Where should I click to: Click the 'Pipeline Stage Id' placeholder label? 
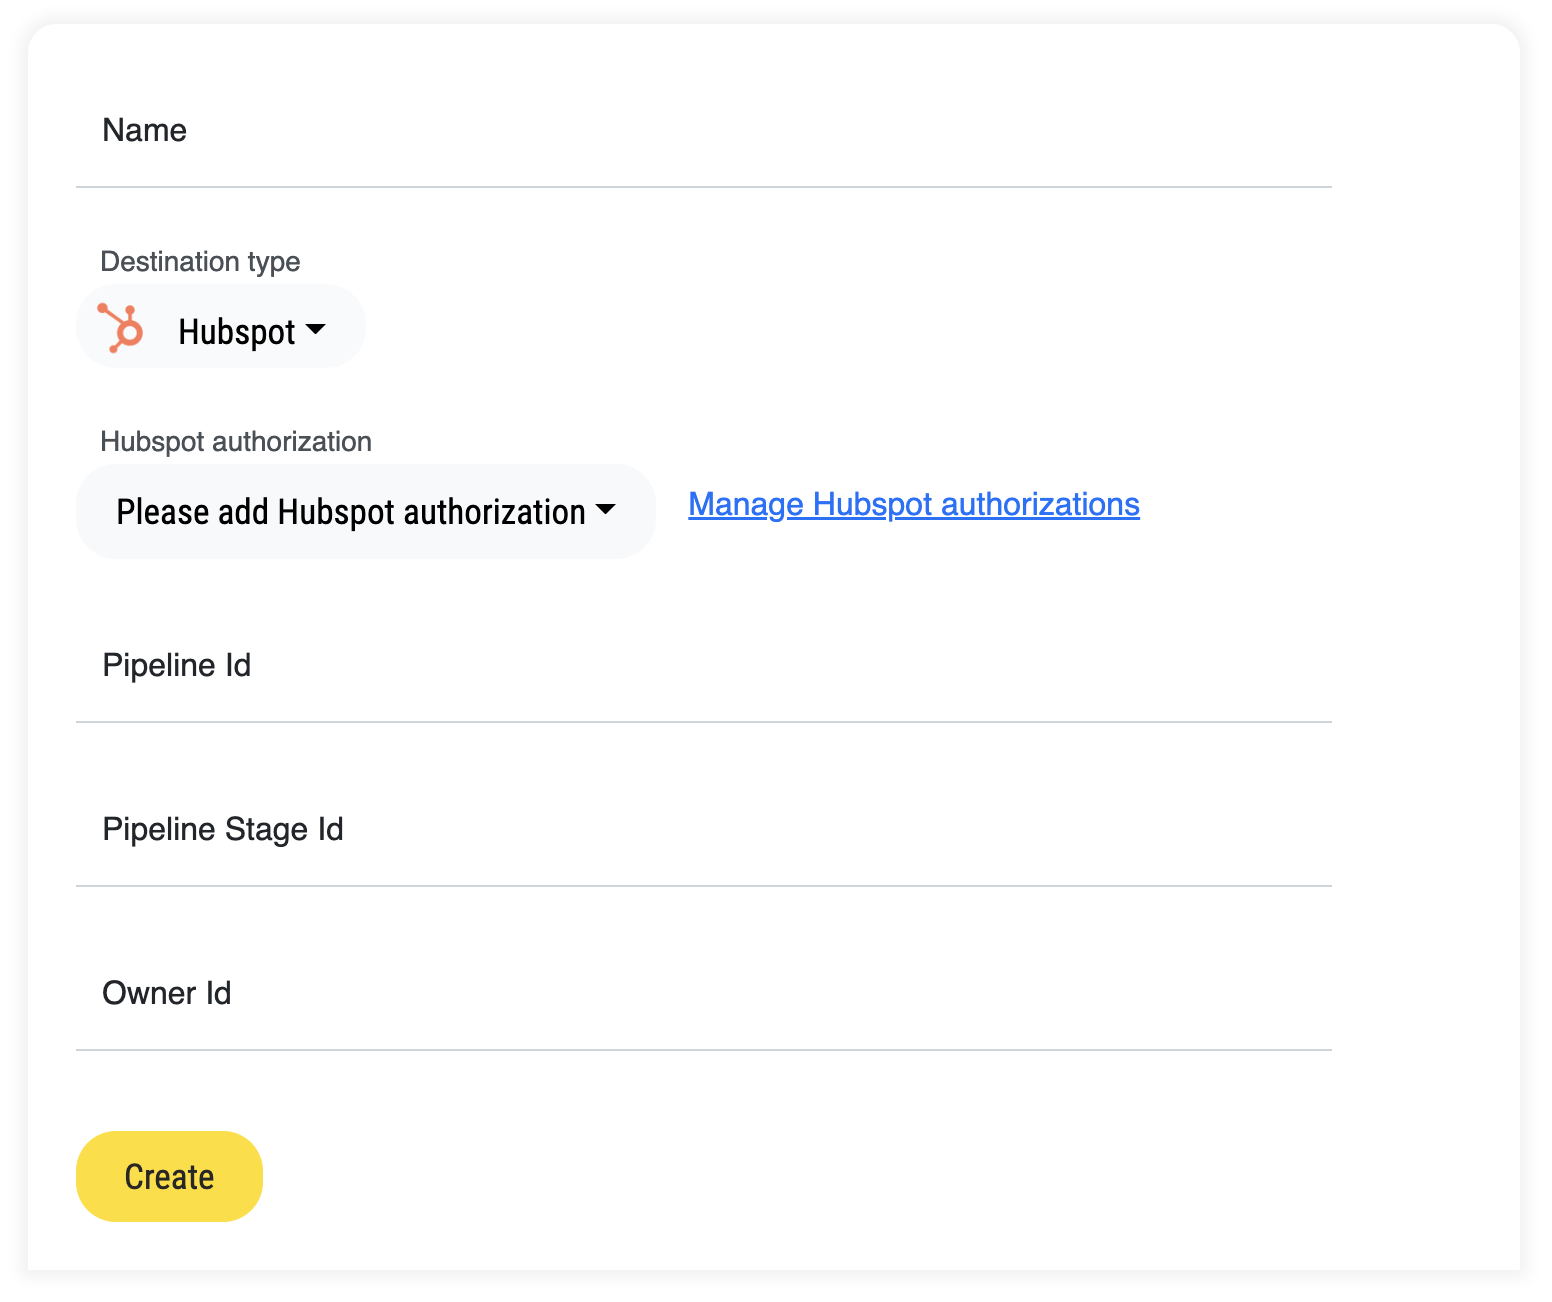tap(222, 830)
